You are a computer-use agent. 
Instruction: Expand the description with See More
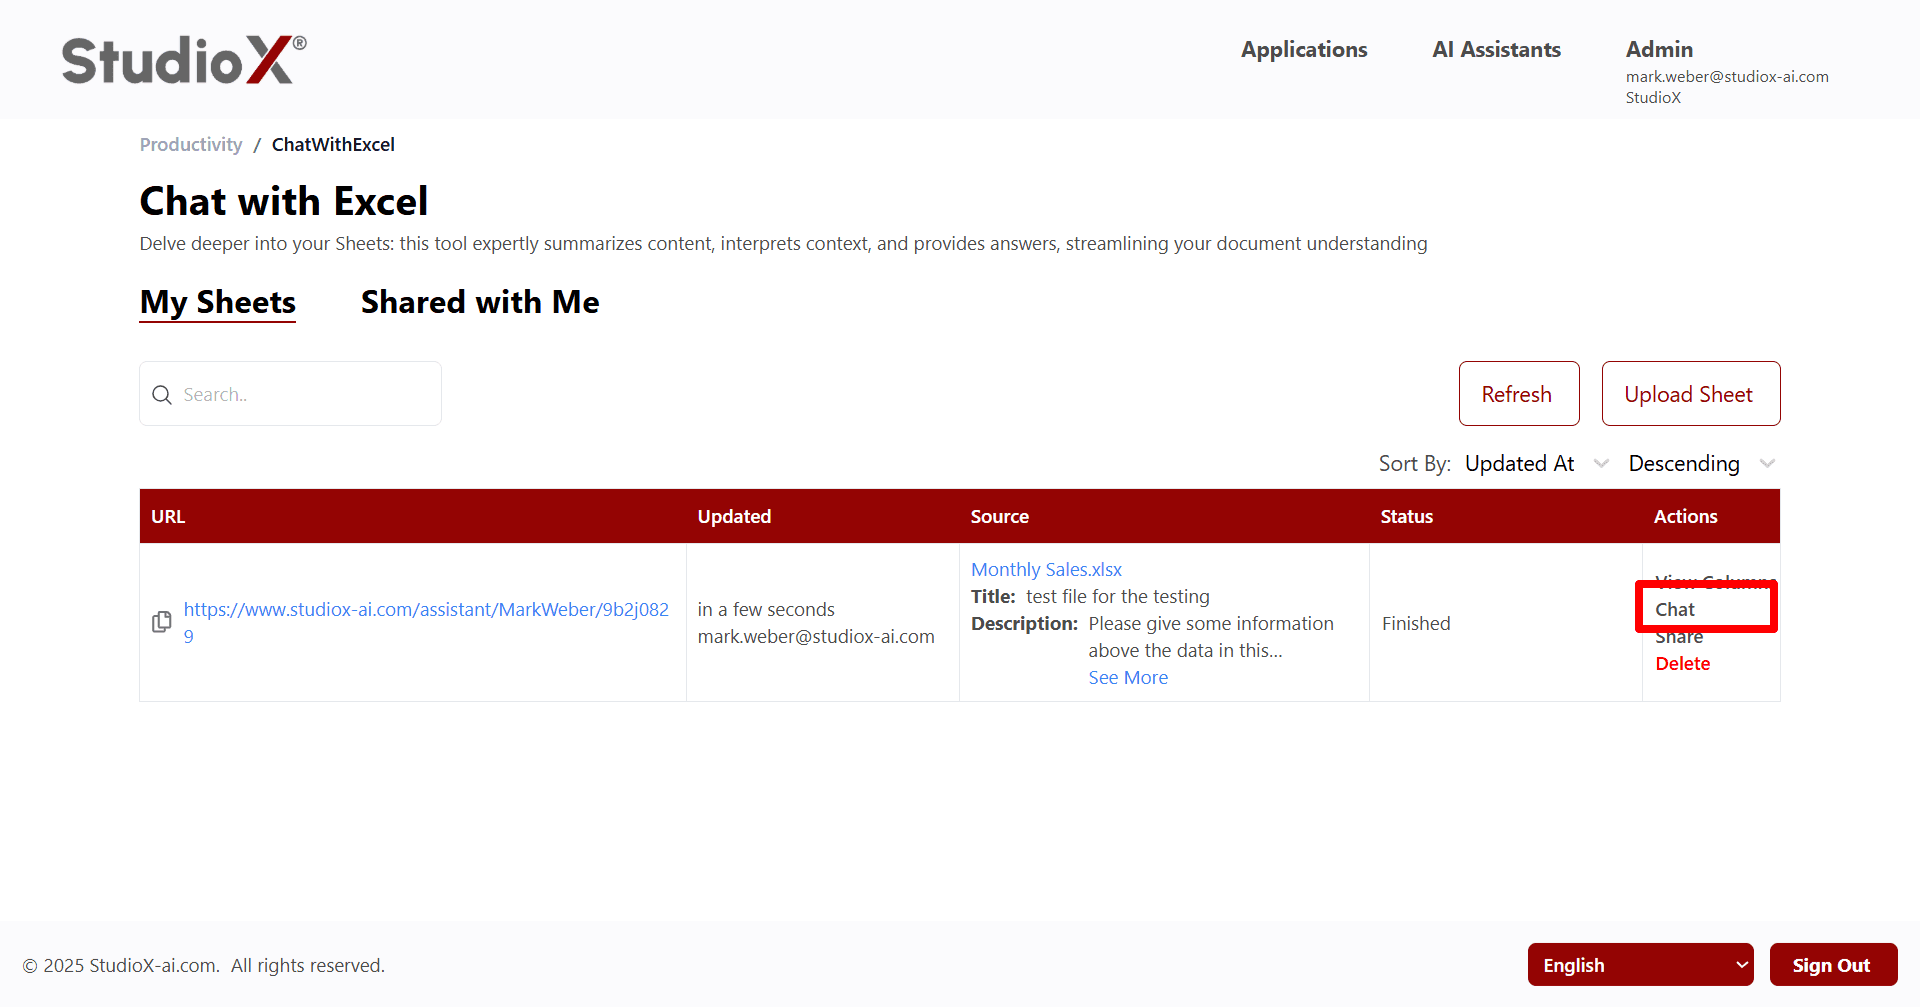click(1127, 678)
